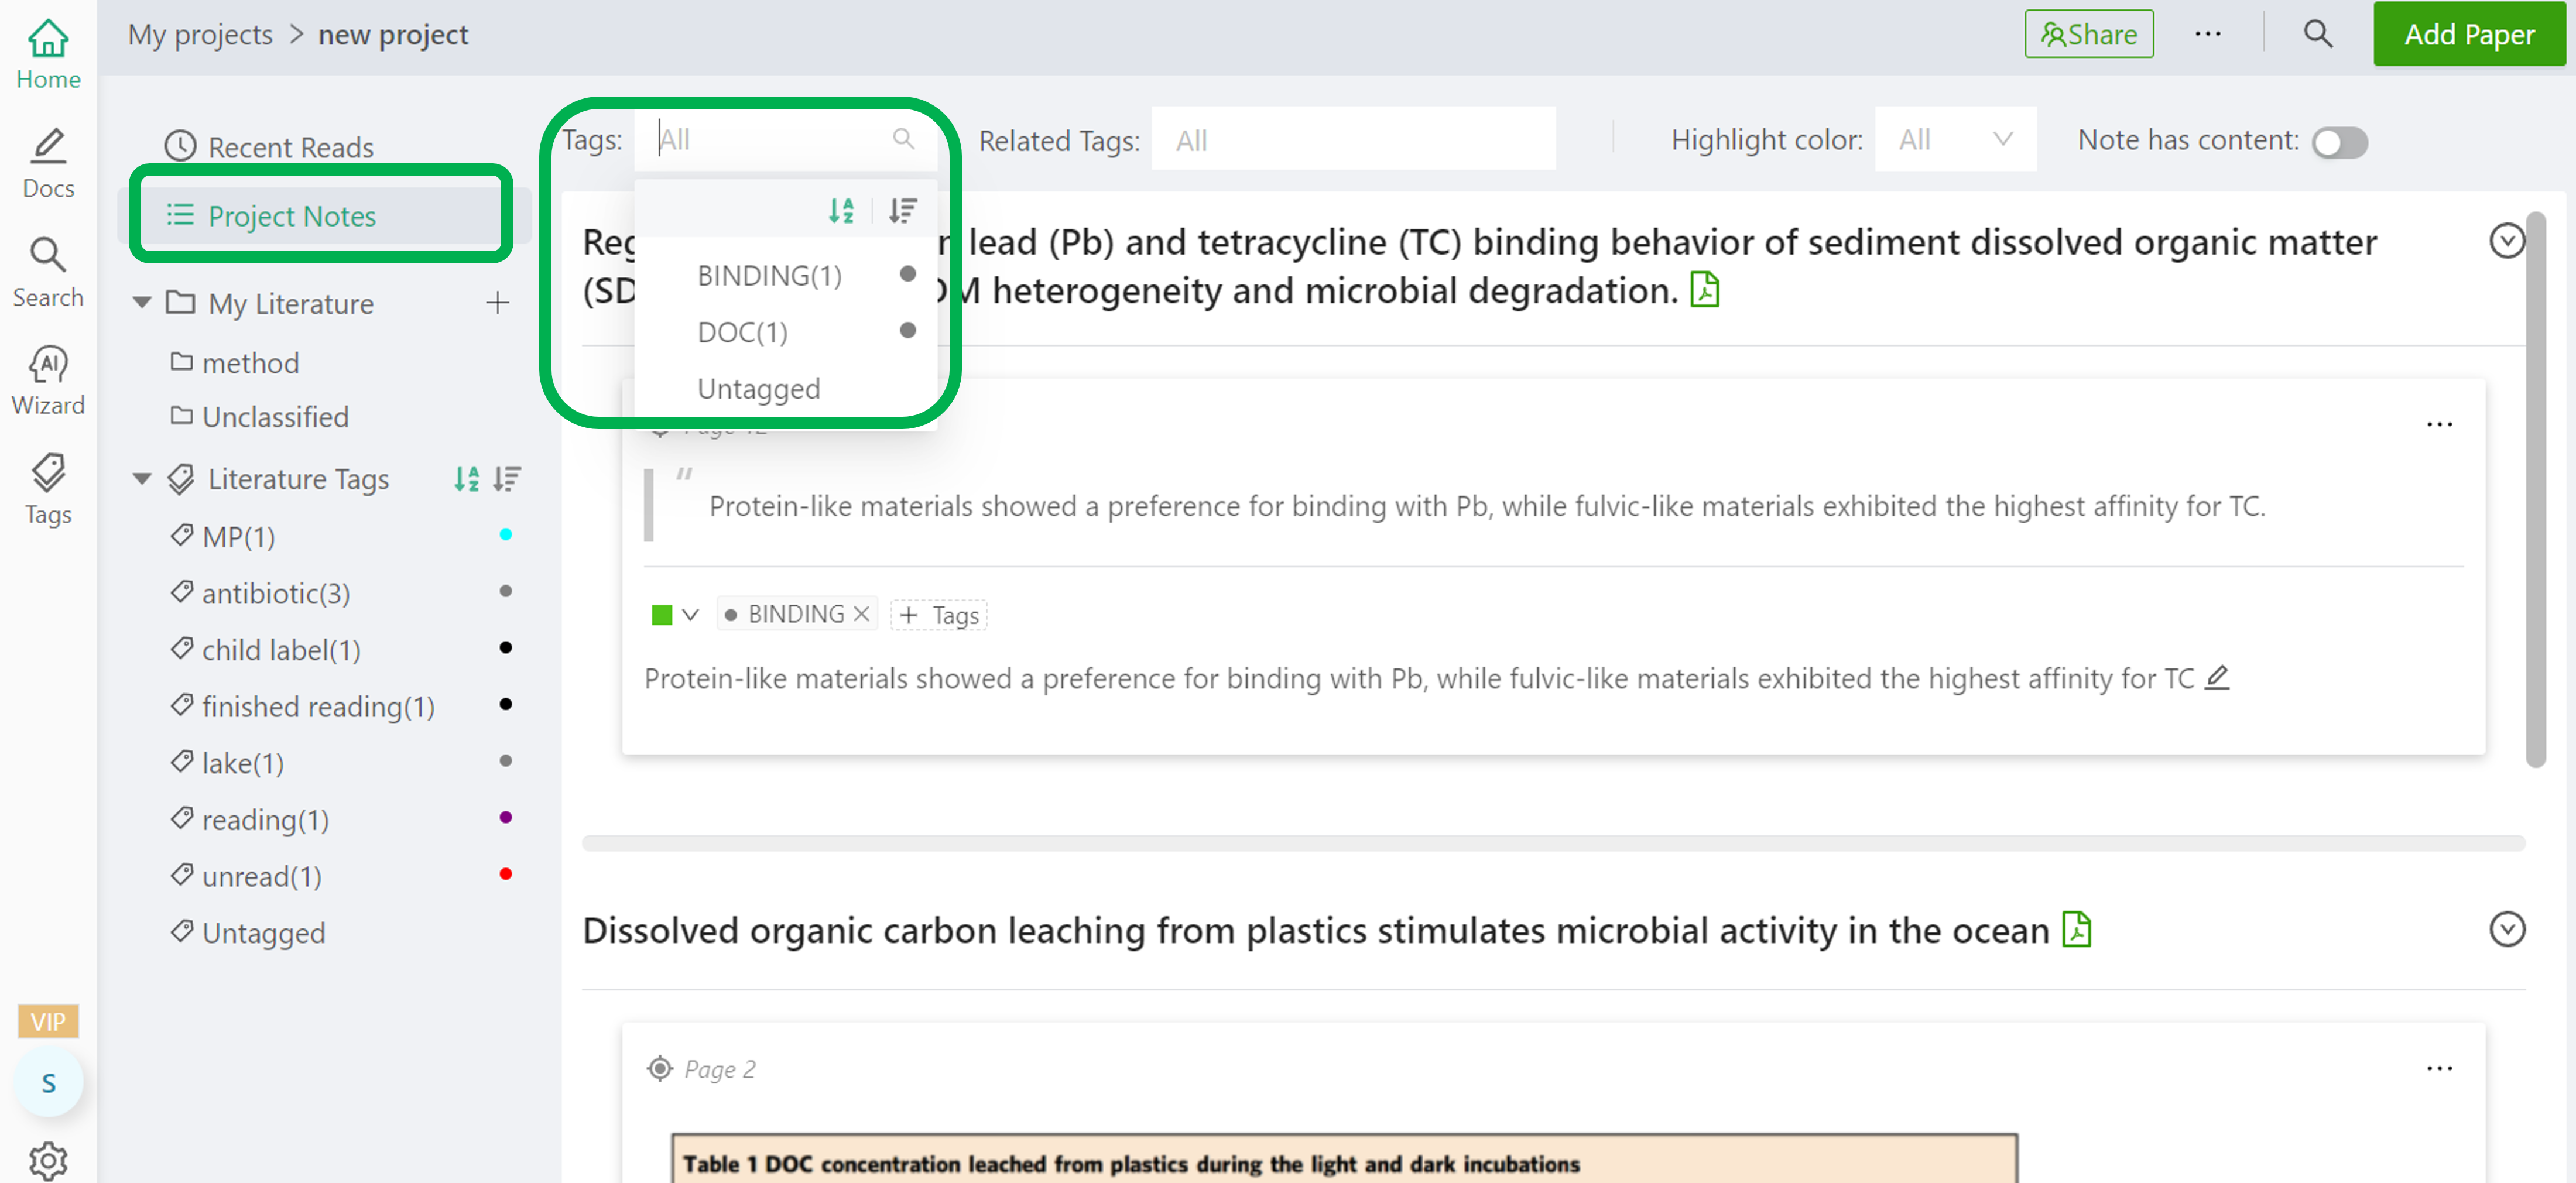Toggle Note has content switch
Image resolution: width=2576 pixels, height=1183 pixels.
[2339, 142]
